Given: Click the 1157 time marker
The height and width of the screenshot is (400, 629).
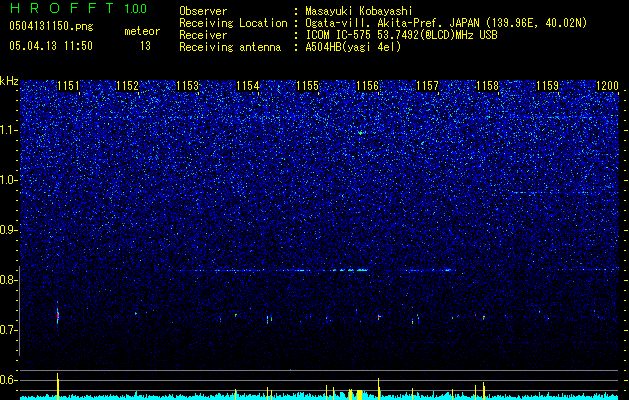Looking at the screenshot, I should (x=428, y=86).
